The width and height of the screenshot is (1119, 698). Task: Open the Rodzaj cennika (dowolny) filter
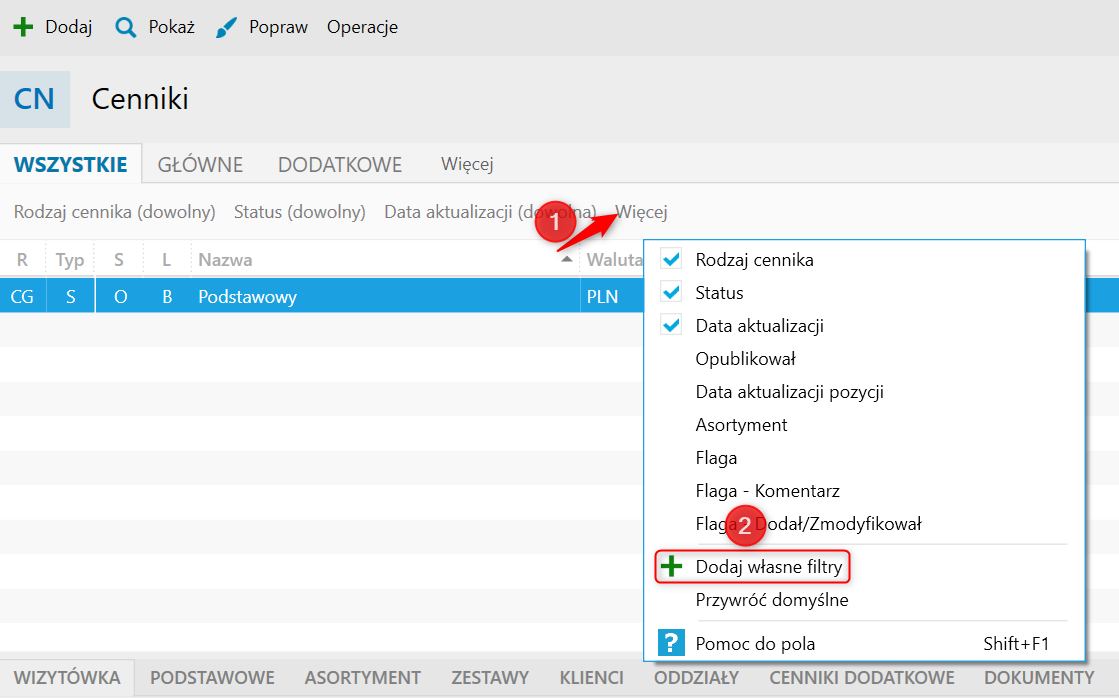pyautogui.click(x=114, y=212)
